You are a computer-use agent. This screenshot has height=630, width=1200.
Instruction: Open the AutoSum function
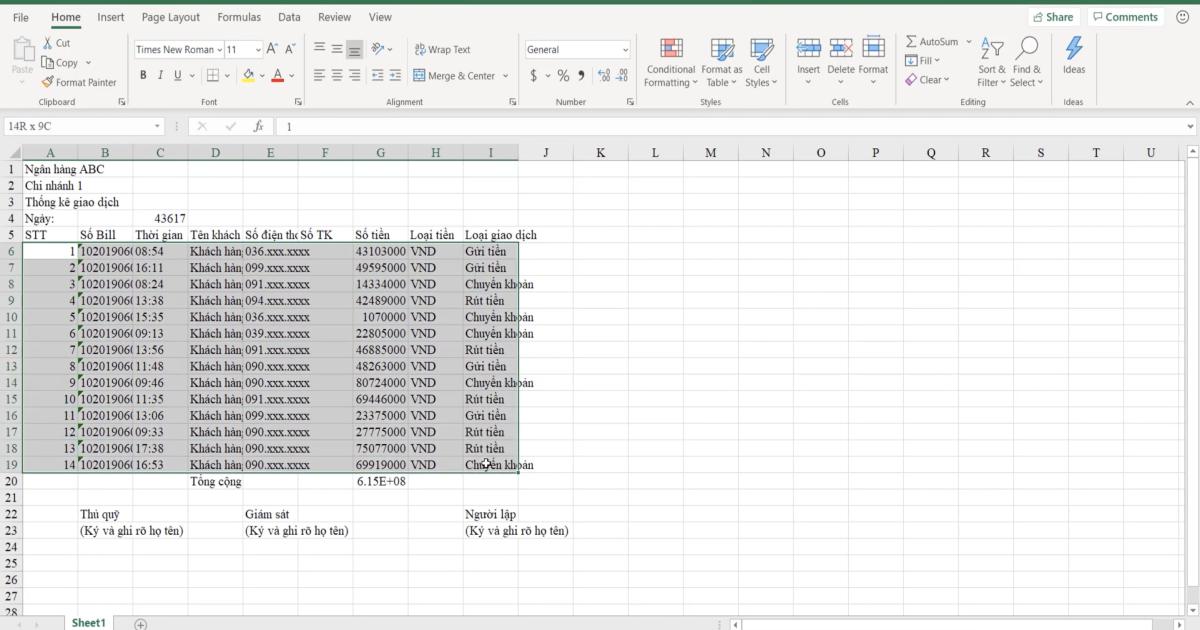coord(934,41)
